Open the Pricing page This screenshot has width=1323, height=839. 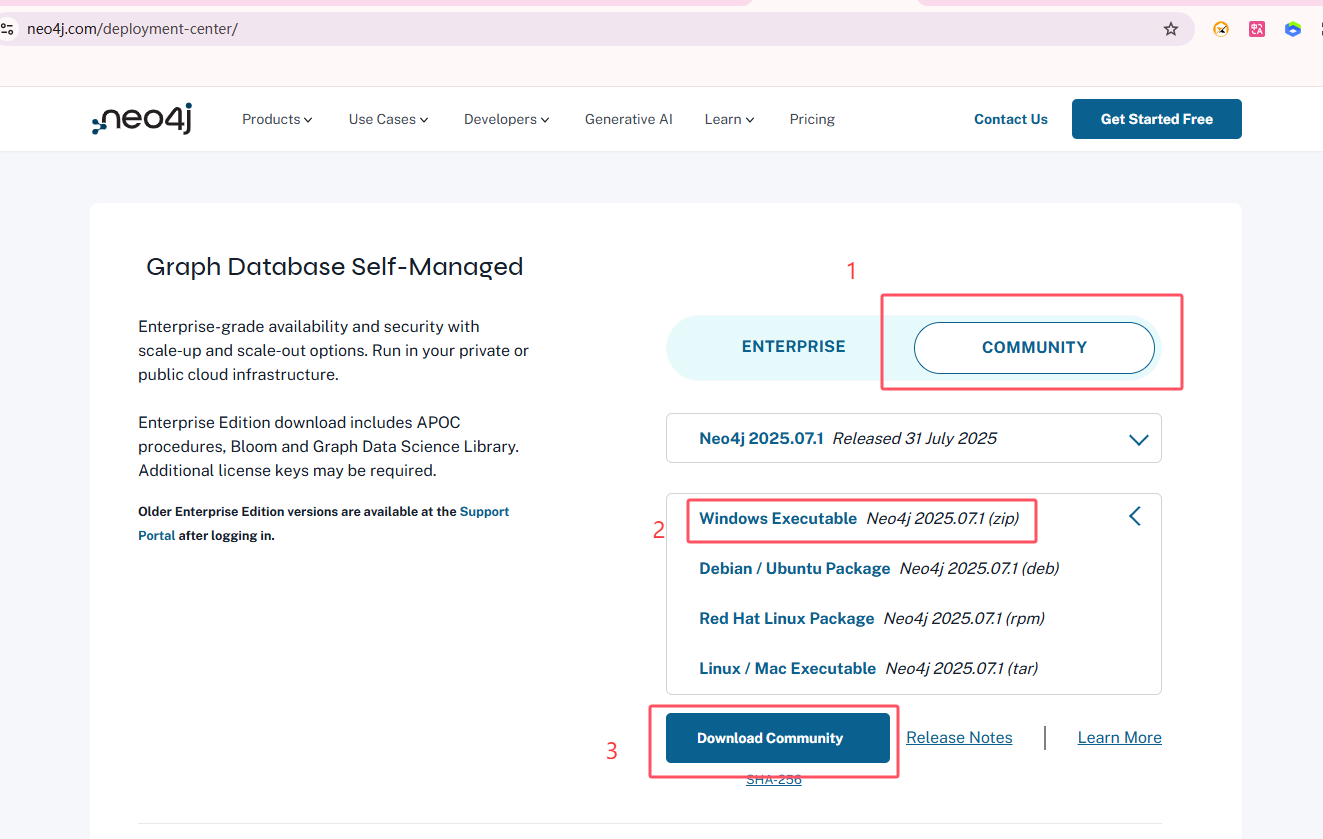pos(812,119)
